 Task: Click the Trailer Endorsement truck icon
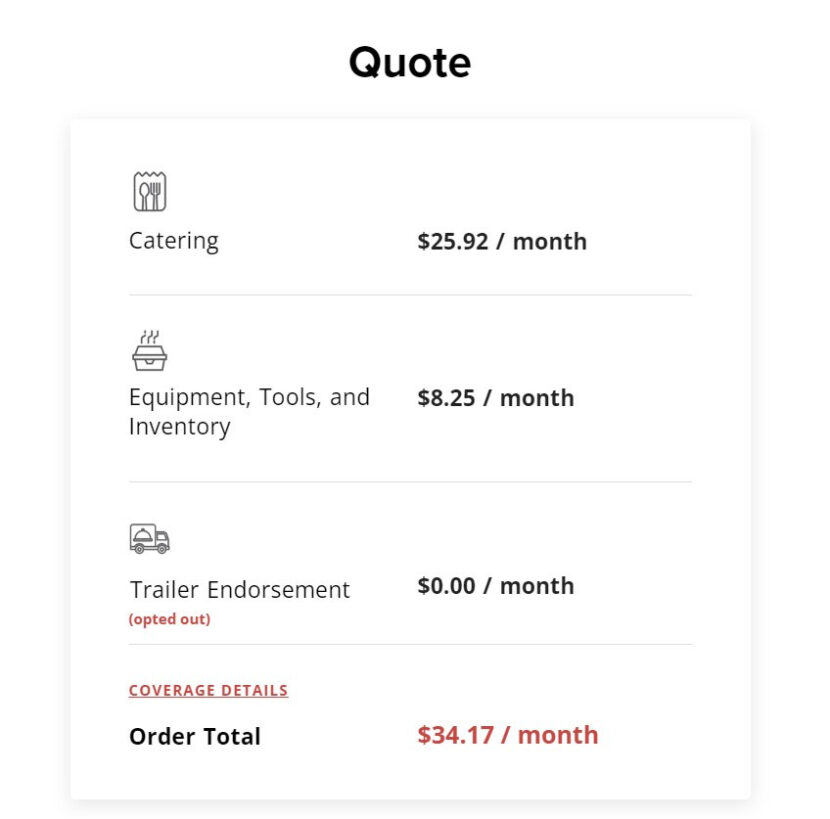point(150,537)
